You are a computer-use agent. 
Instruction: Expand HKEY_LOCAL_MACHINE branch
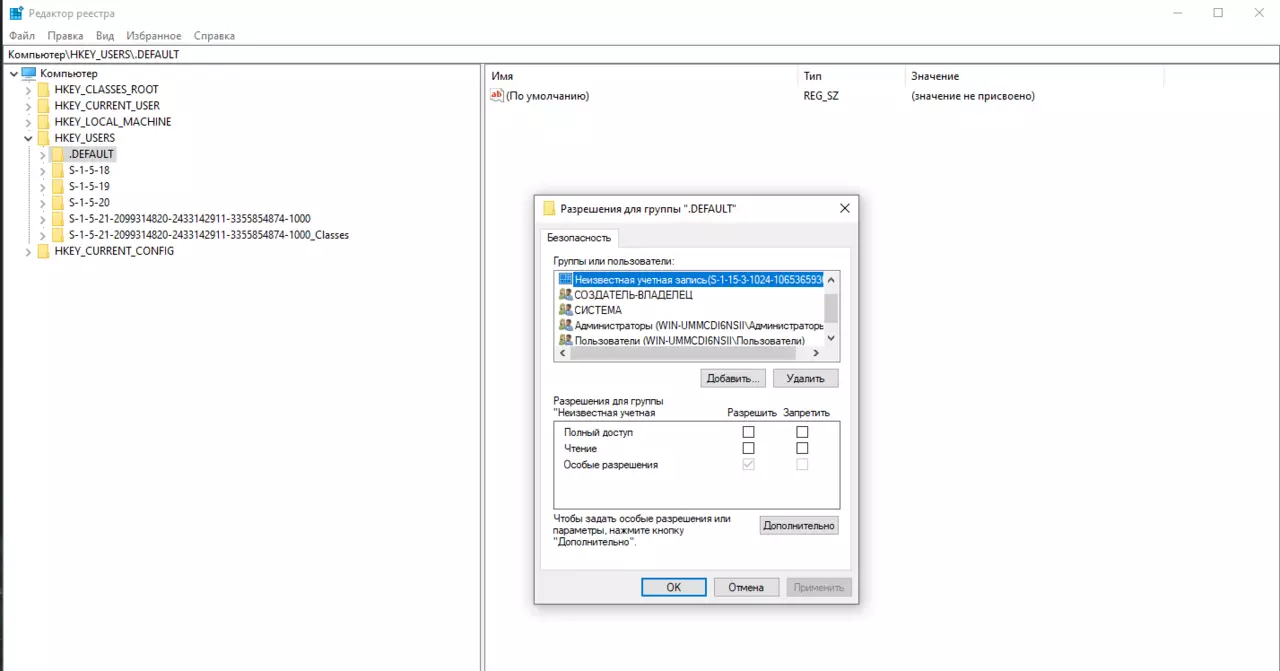pyautogui.click(x=28, y=122)
